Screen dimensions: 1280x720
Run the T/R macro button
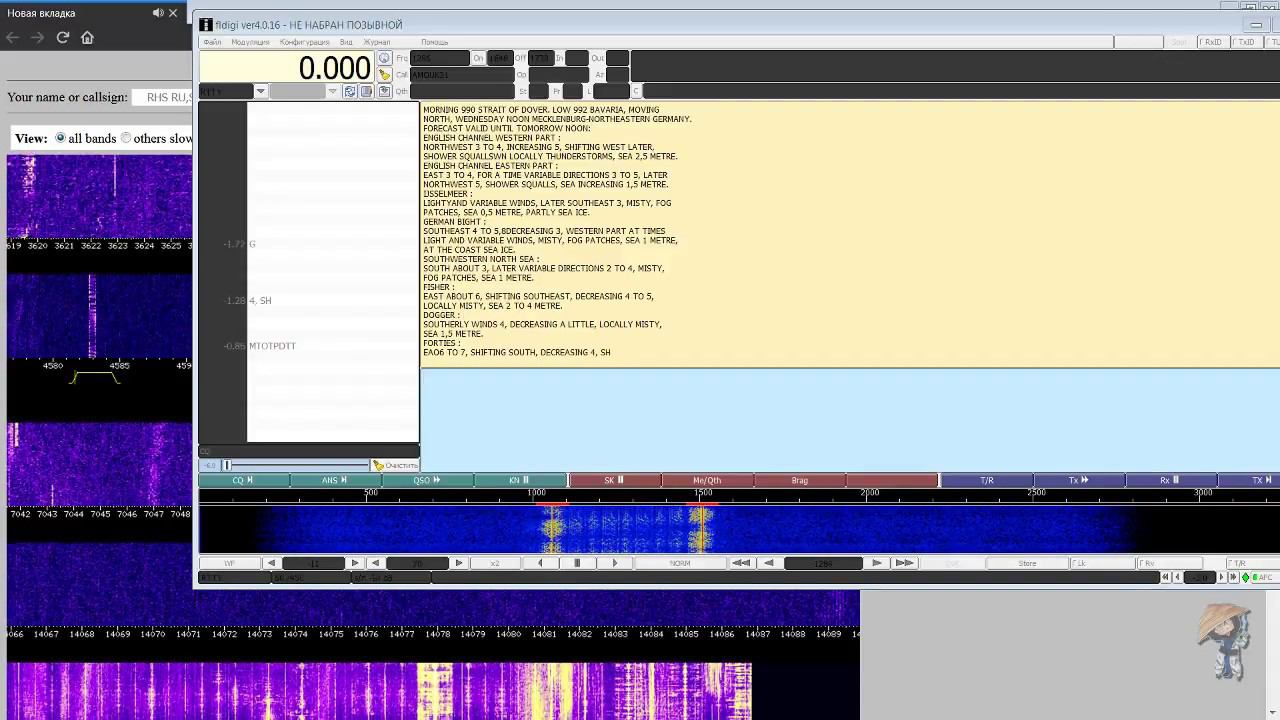[x=986, y=480]
